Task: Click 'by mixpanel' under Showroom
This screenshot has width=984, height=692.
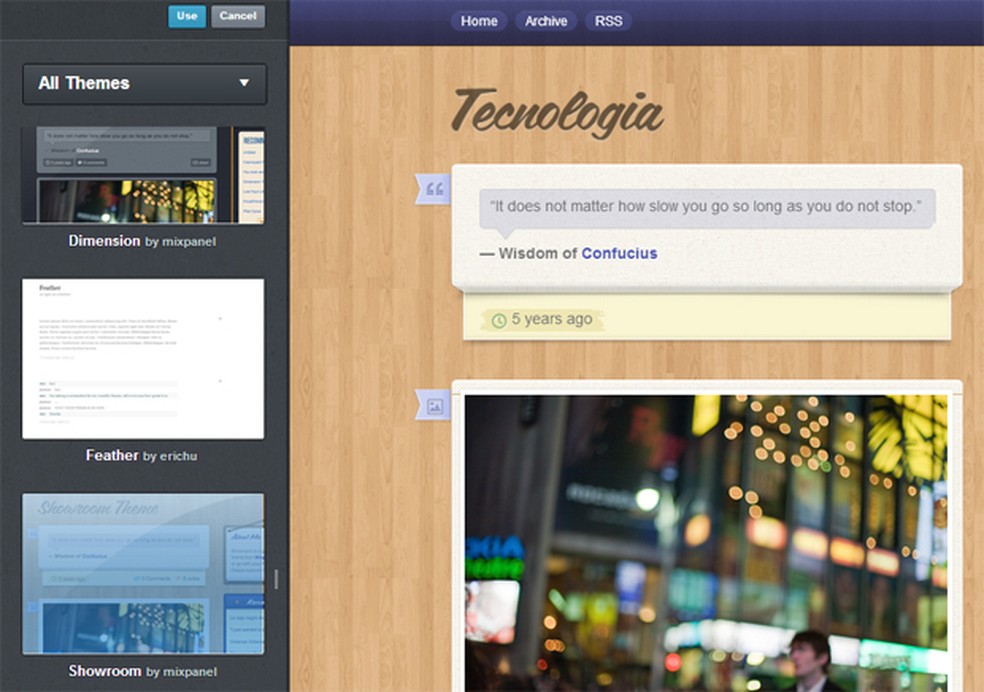Action: pos(182,672)
